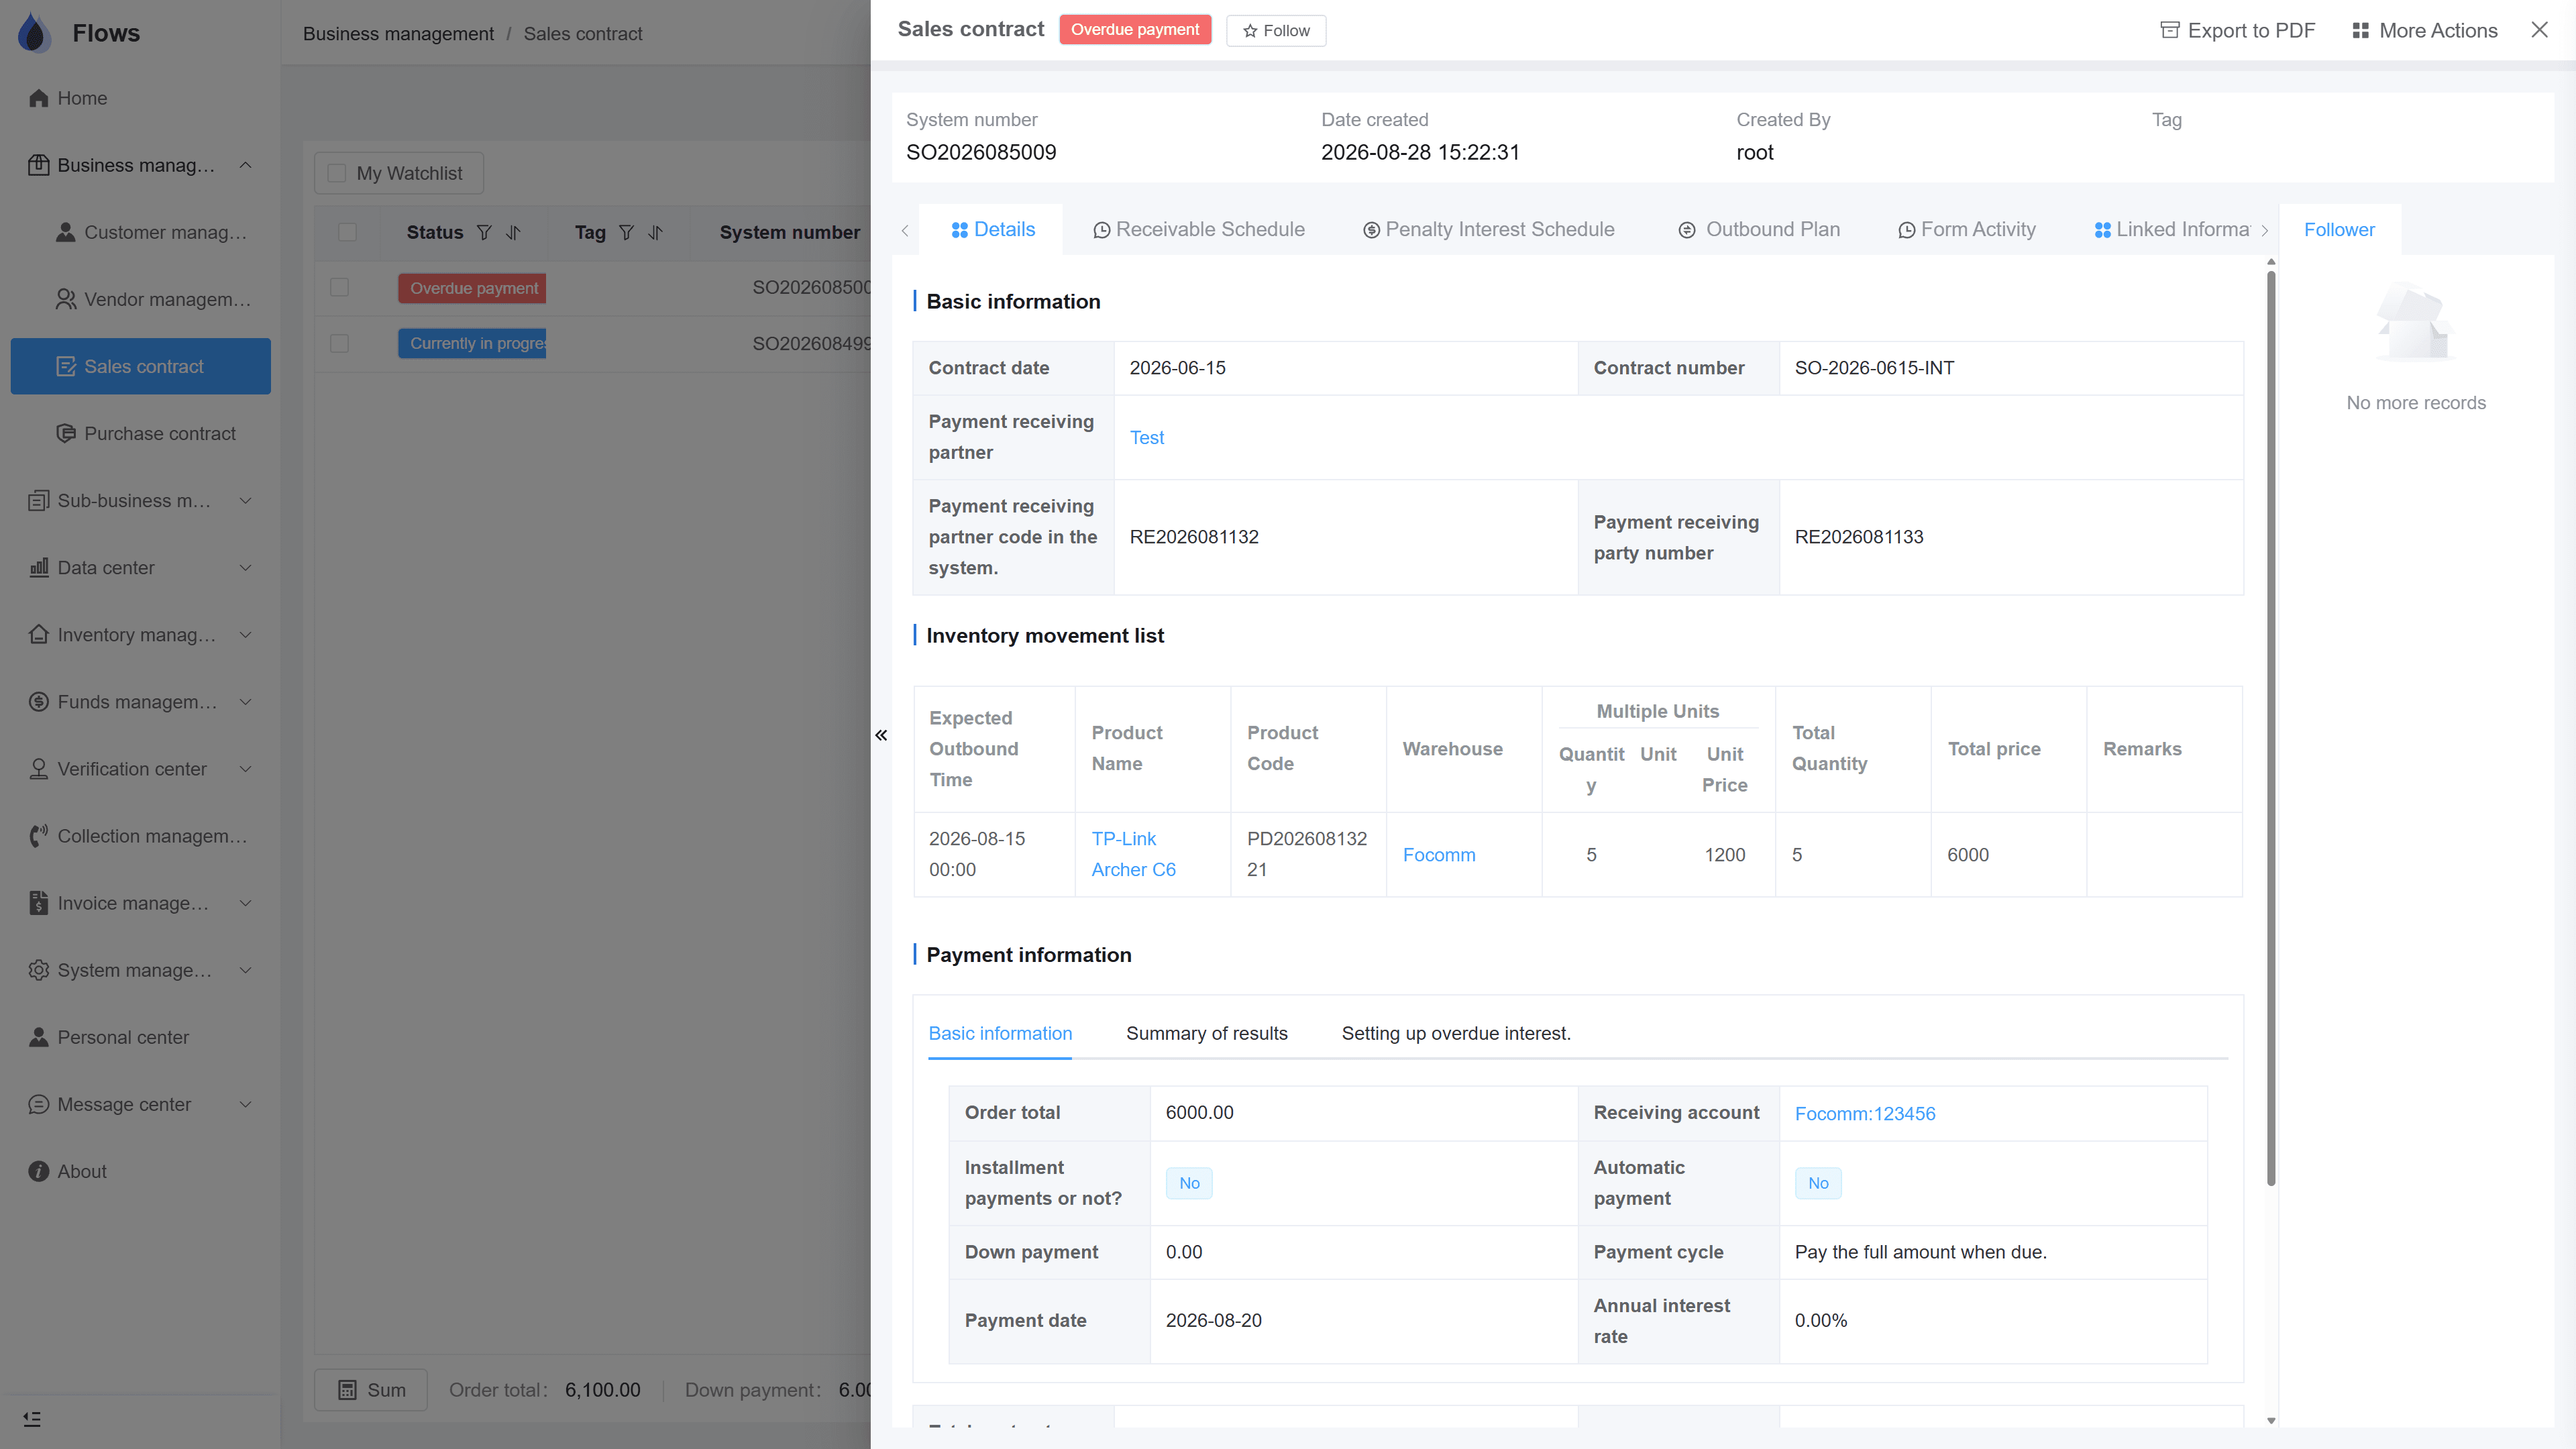Switch to the Form Activity tab
This screenshot has height=1449, width=2576.
pos(1966,229)
